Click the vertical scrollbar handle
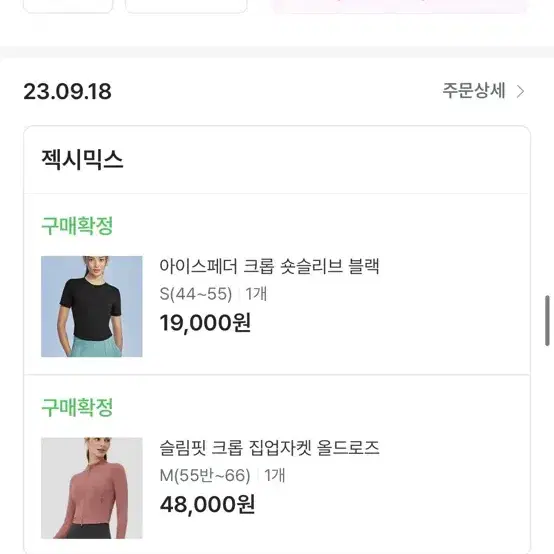This screenshot has width=554, height=554. pos(547,320)
